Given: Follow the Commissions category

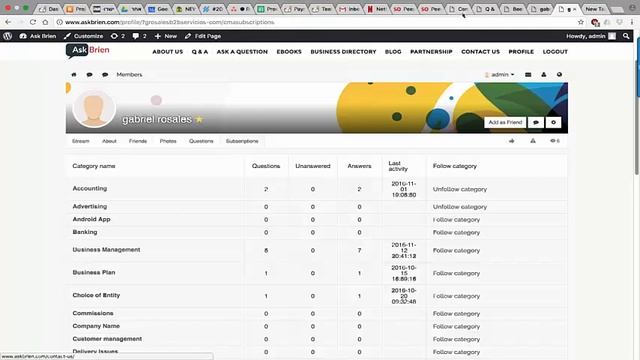Looking at the screenshot, I should tap(456, 314).
